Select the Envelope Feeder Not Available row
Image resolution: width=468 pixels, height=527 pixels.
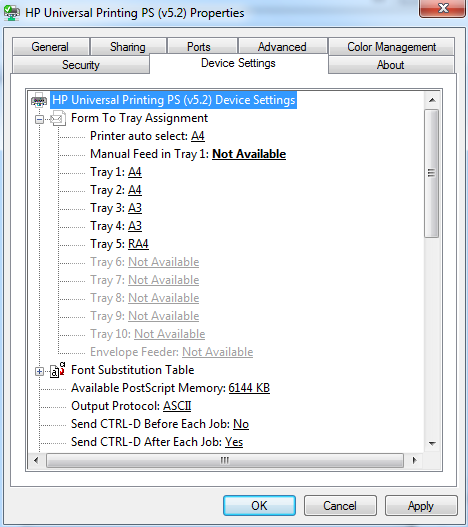[171, 352]
